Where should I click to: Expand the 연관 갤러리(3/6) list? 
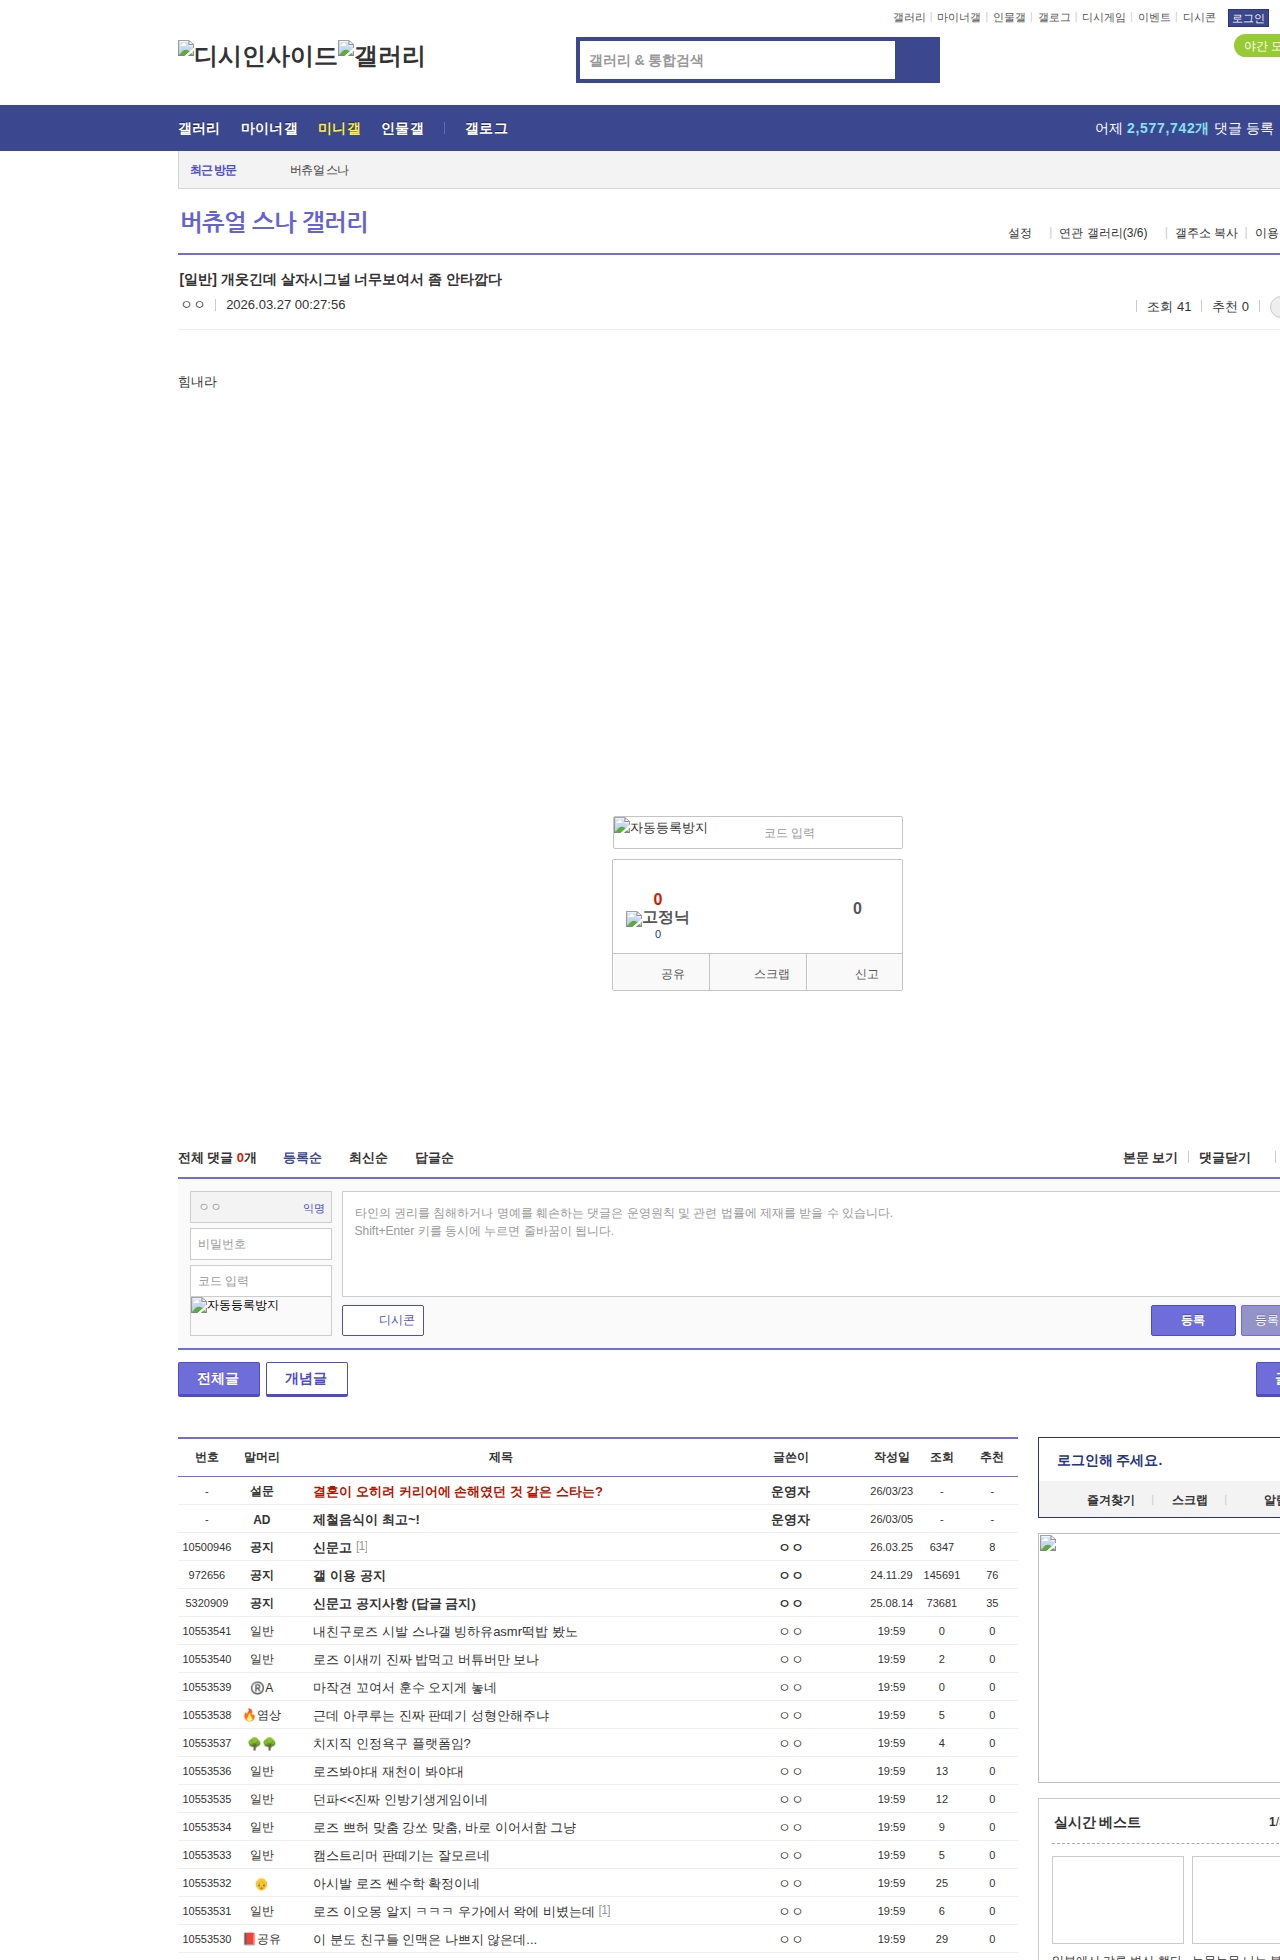pyautogui.click(x=1102, y=233)
